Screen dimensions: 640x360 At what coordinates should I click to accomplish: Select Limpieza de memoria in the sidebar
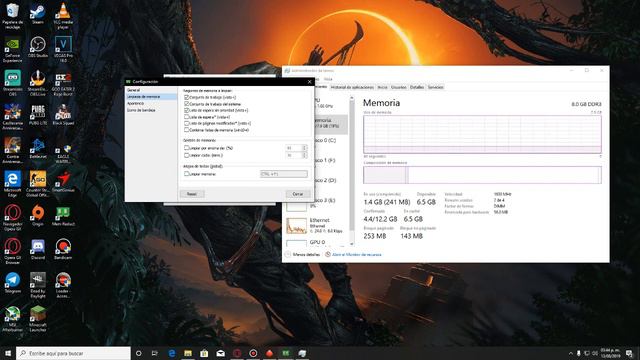tap(151, 97)
